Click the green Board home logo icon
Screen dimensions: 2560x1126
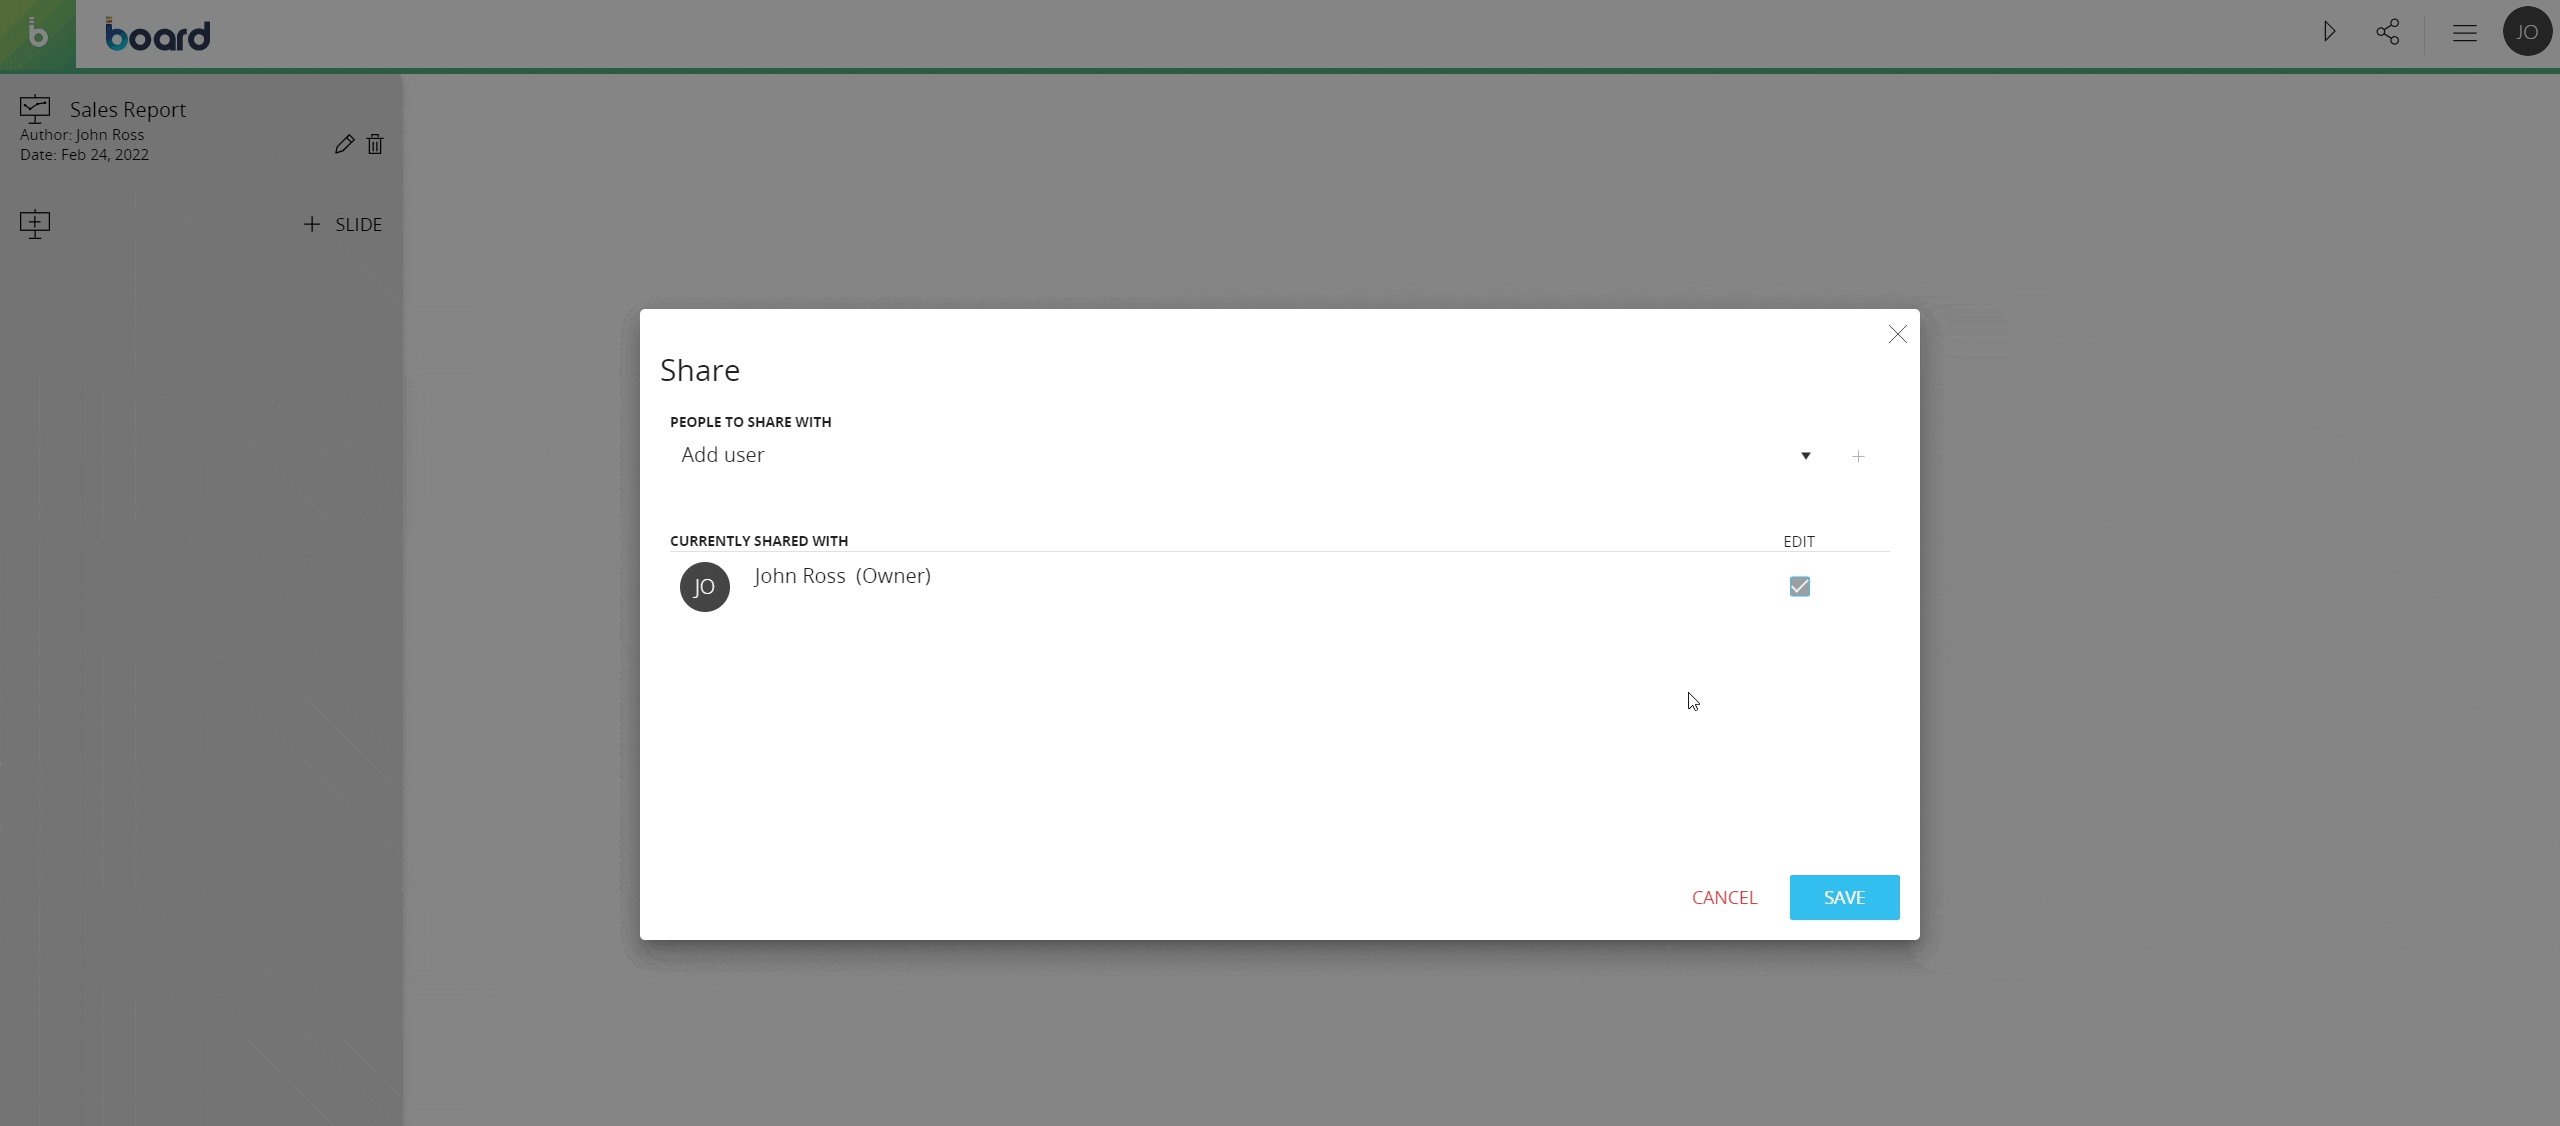[37, 34]
